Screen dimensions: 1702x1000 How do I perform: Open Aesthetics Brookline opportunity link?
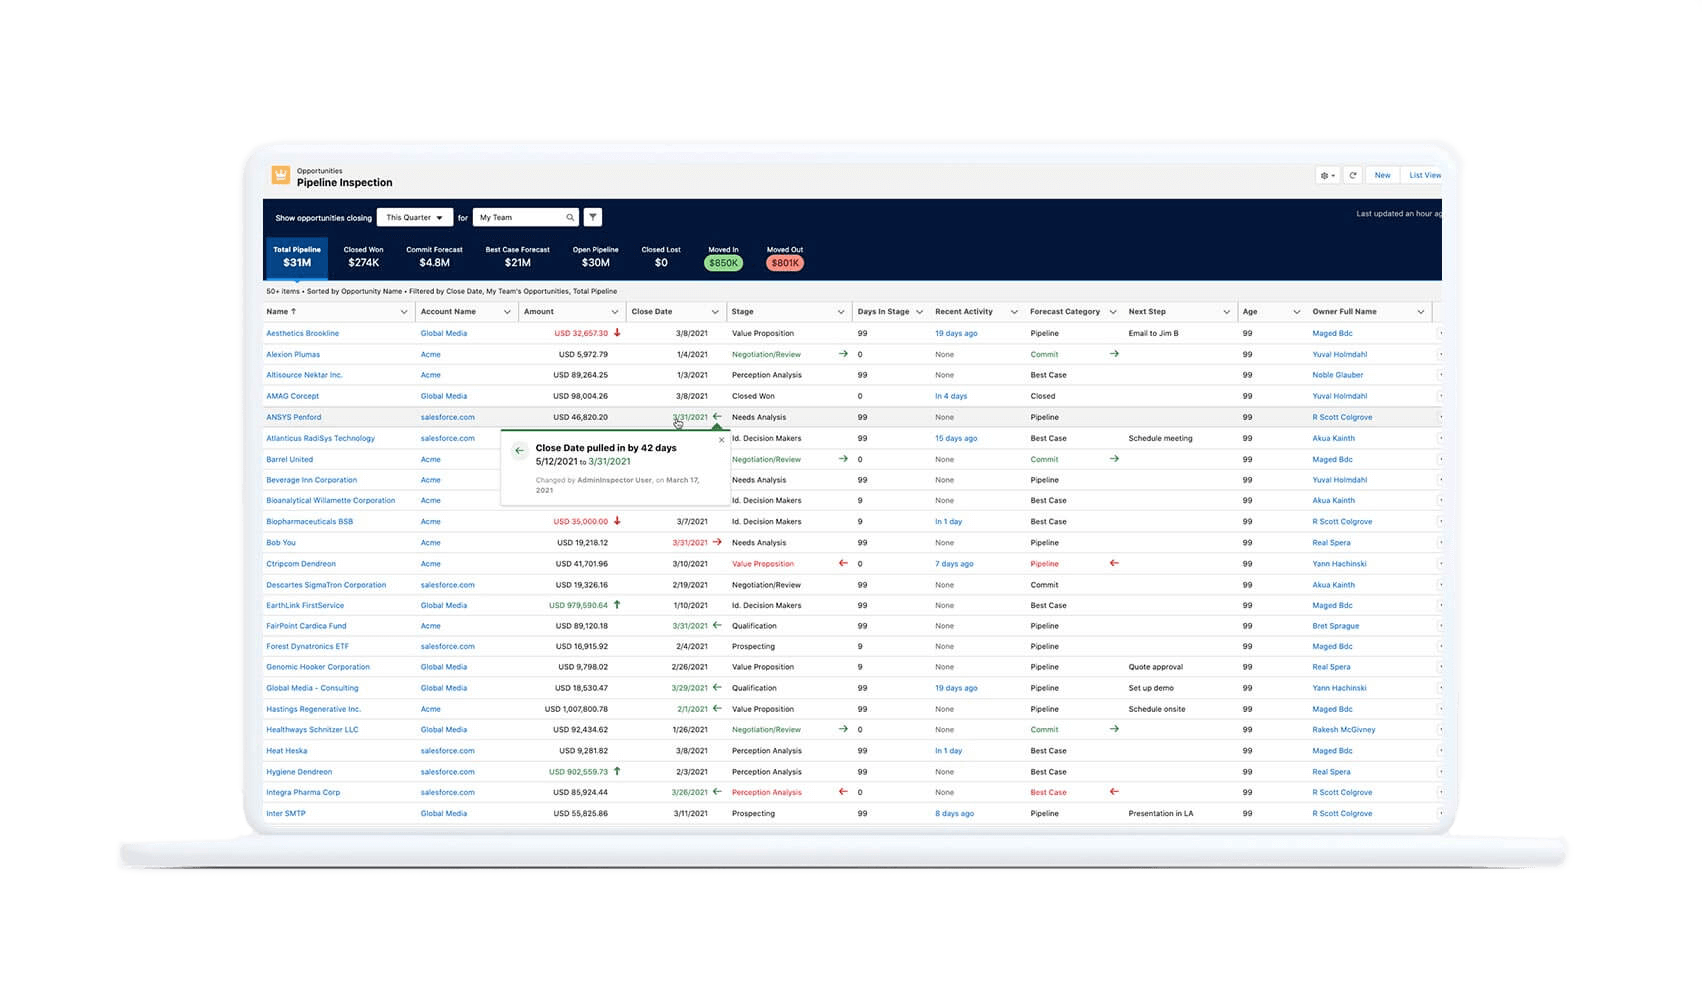(302, 333)
